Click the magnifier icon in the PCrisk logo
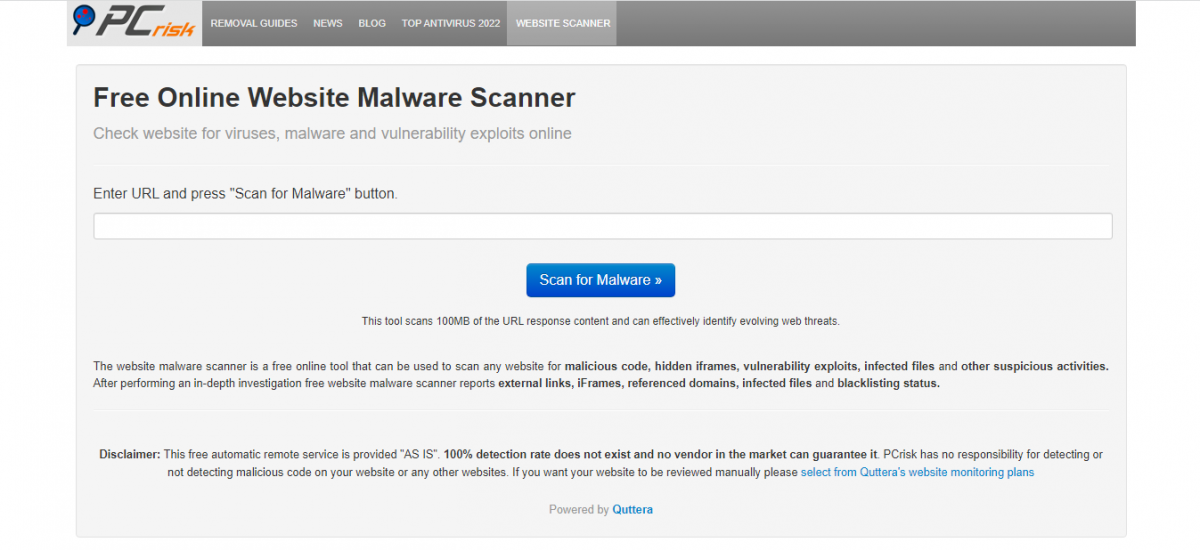Image resolution: width=1200 pixels, height=550 pixels. coord(84,18)
